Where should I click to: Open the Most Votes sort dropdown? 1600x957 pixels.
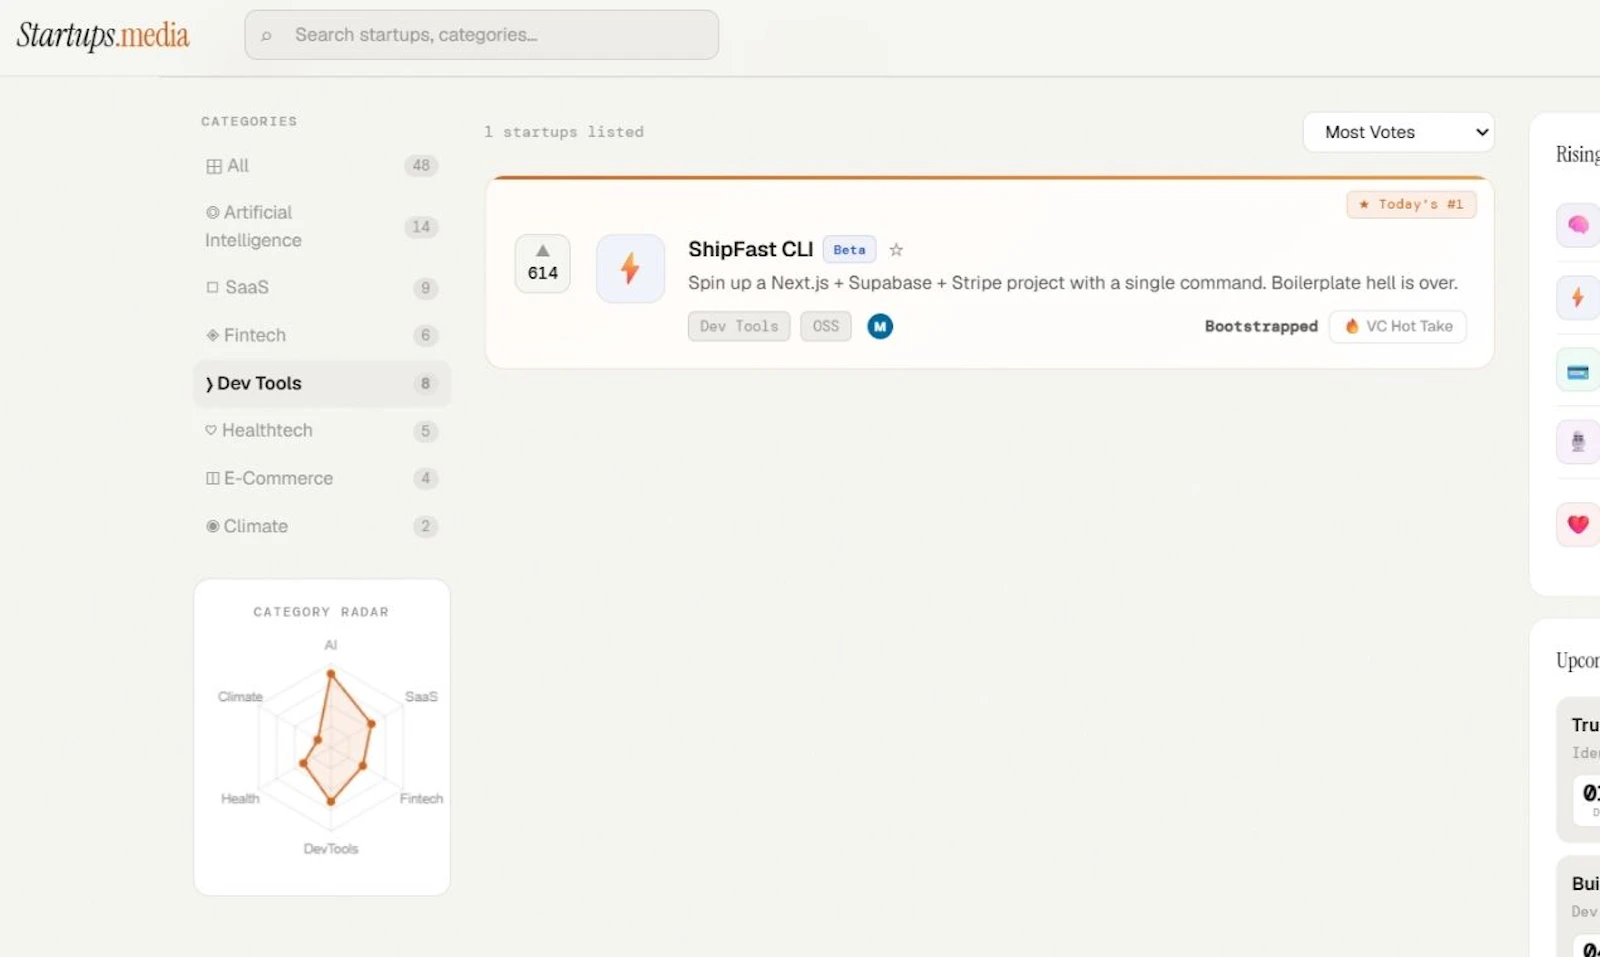click(1398, 132)
